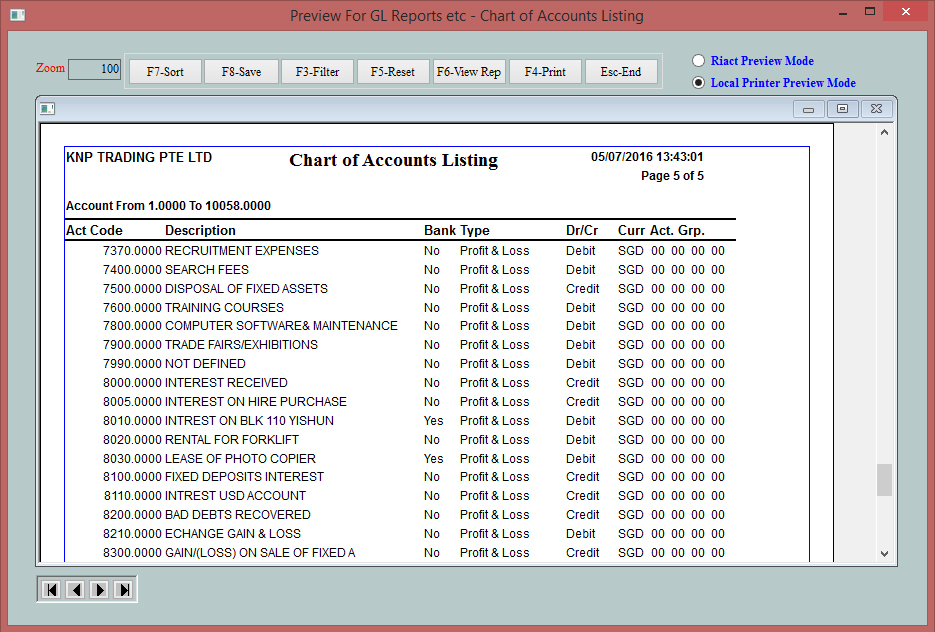Open F6-View Rep report view
Image resolution: width=935 pixels, height=632 pixels.
point(469,72)
